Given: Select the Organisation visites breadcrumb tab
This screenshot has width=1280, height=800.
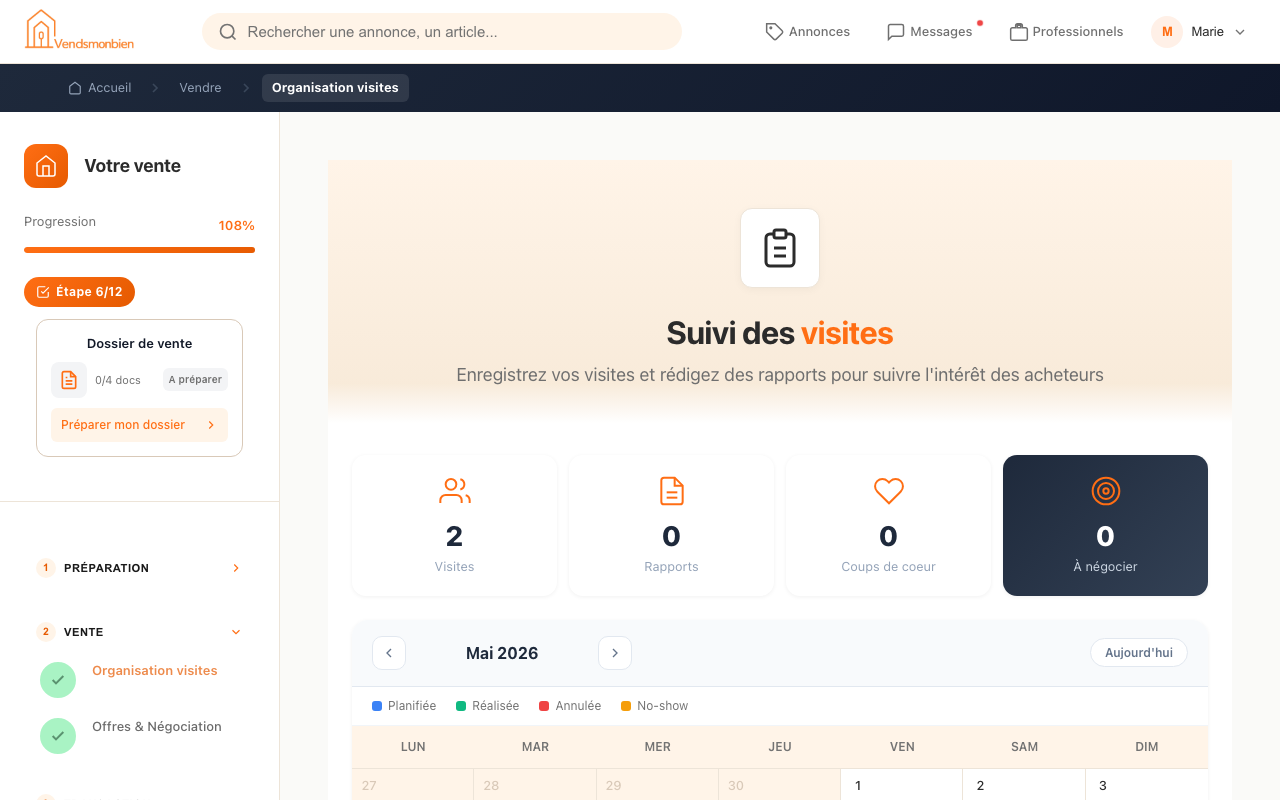Looking at the screenshot, I should 335,88.
